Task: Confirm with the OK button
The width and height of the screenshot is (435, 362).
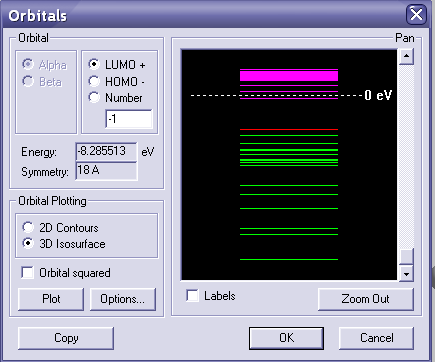Action: (286, 338)
